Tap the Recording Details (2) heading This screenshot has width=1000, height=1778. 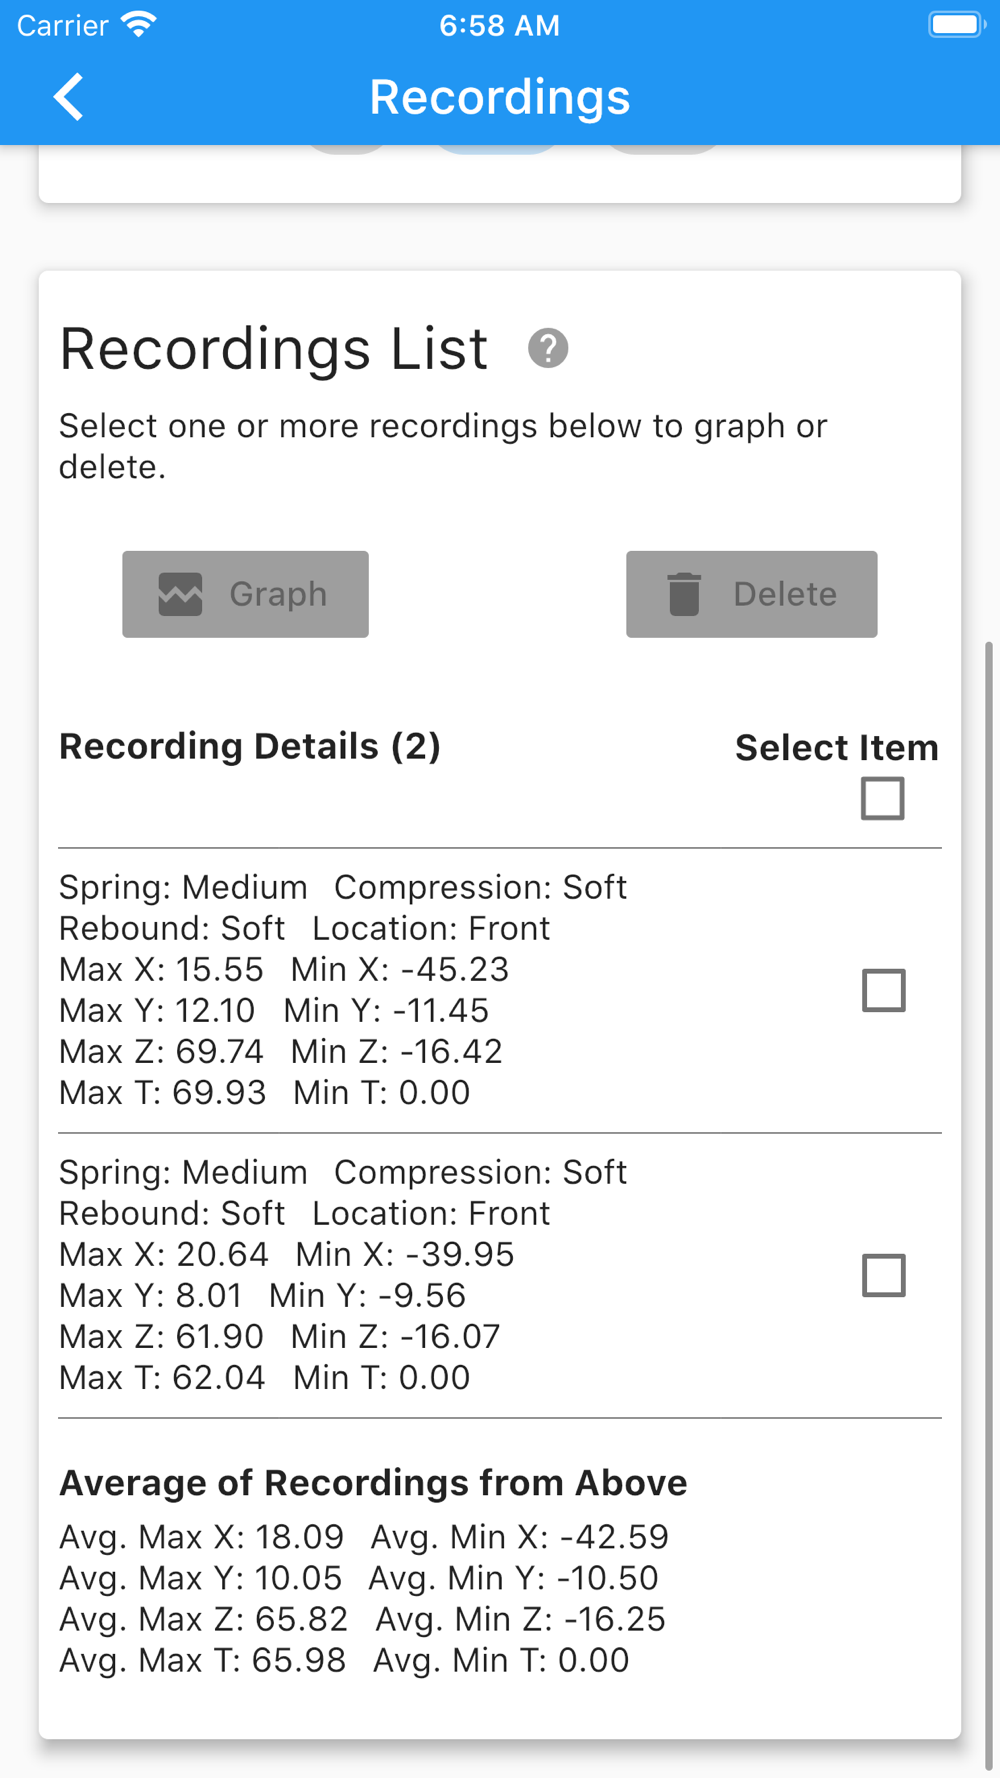point(250,746)
